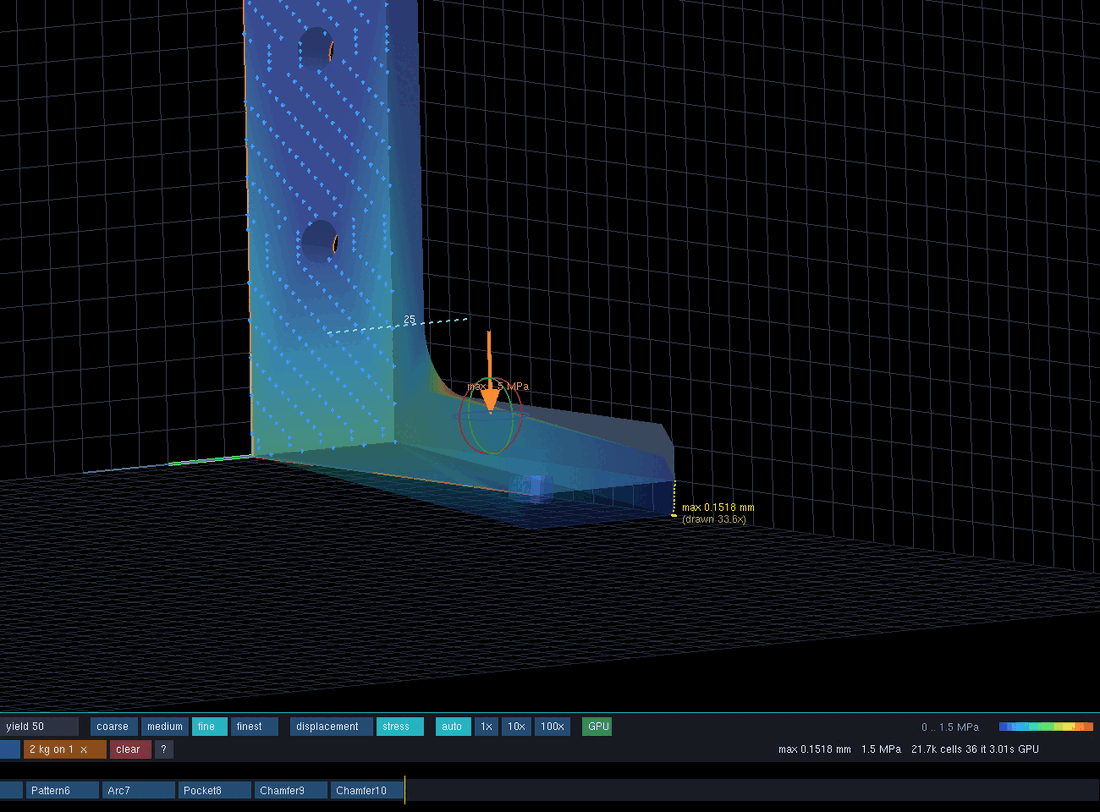1100x812 pixels.
Task: Select the finest mesh resolution
Action: [x=254, y=726]
